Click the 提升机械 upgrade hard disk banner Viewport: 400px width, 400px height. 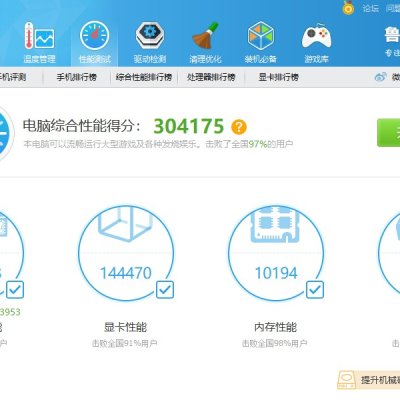368,380
